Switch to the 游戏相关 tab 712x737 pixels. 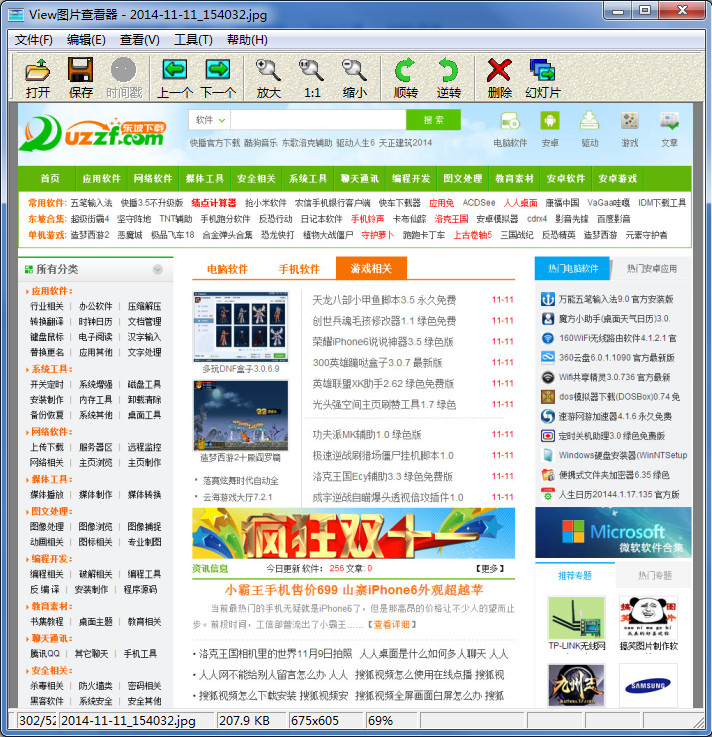point(371,268)
